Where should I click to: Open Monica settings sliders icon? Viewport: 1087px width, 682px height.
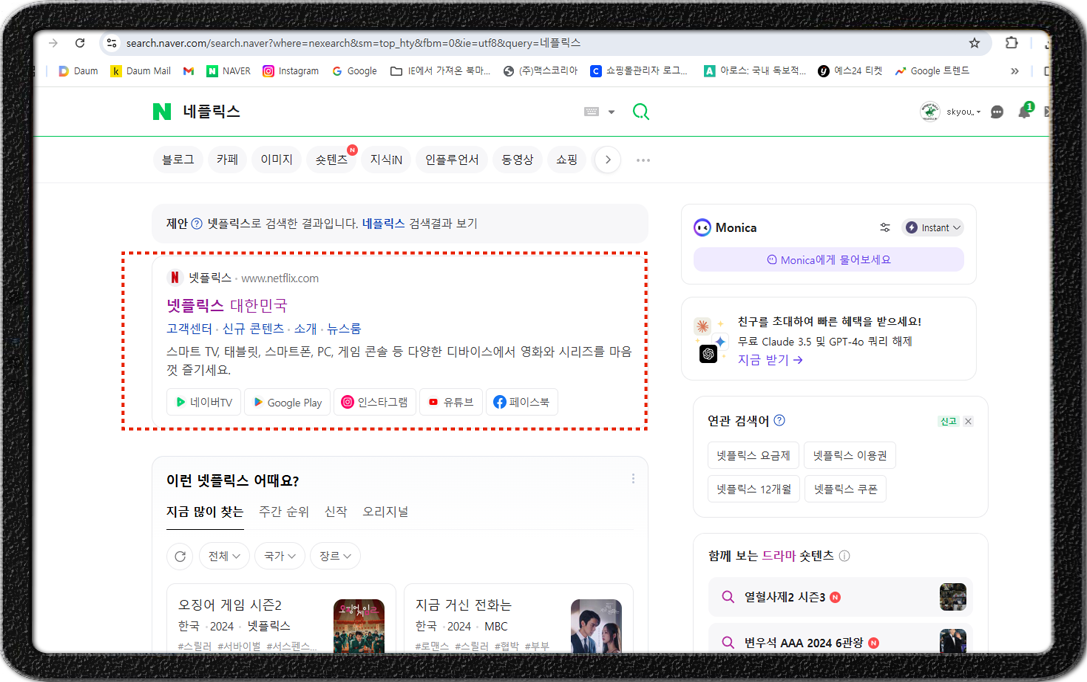click(x=885, y=227)
